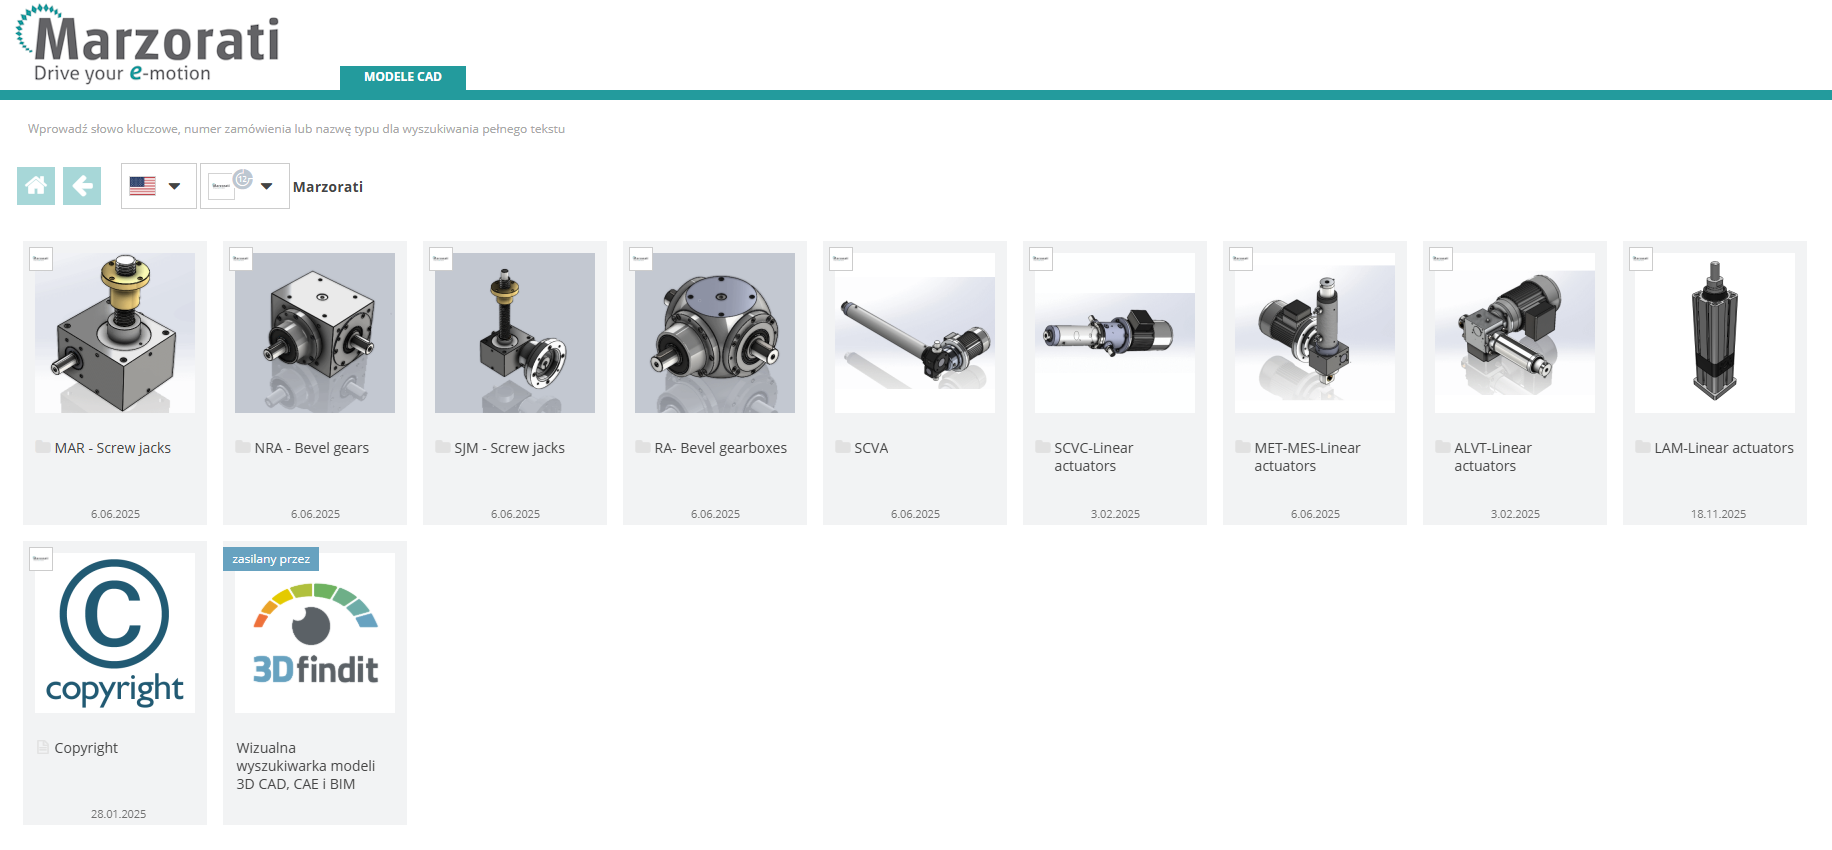Click the MET-MES-Linear actuators folder icon
This screenshot has height=850, width=1832.
(1243, 447)
